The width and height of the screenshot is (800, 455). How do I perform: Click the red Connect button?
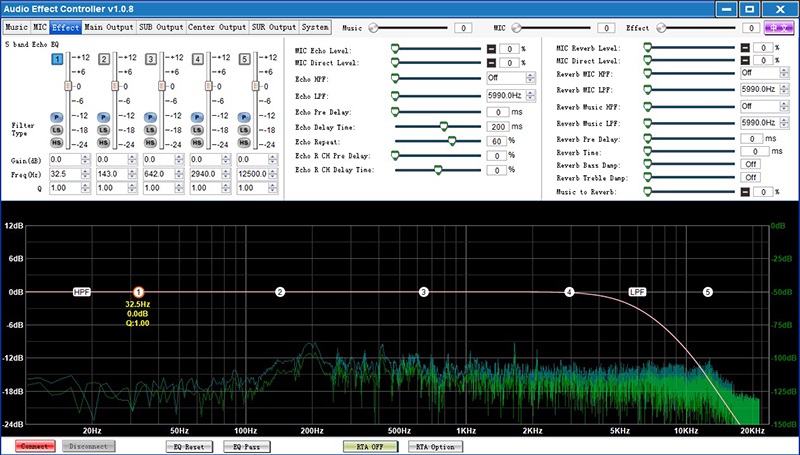pos(33,446)
